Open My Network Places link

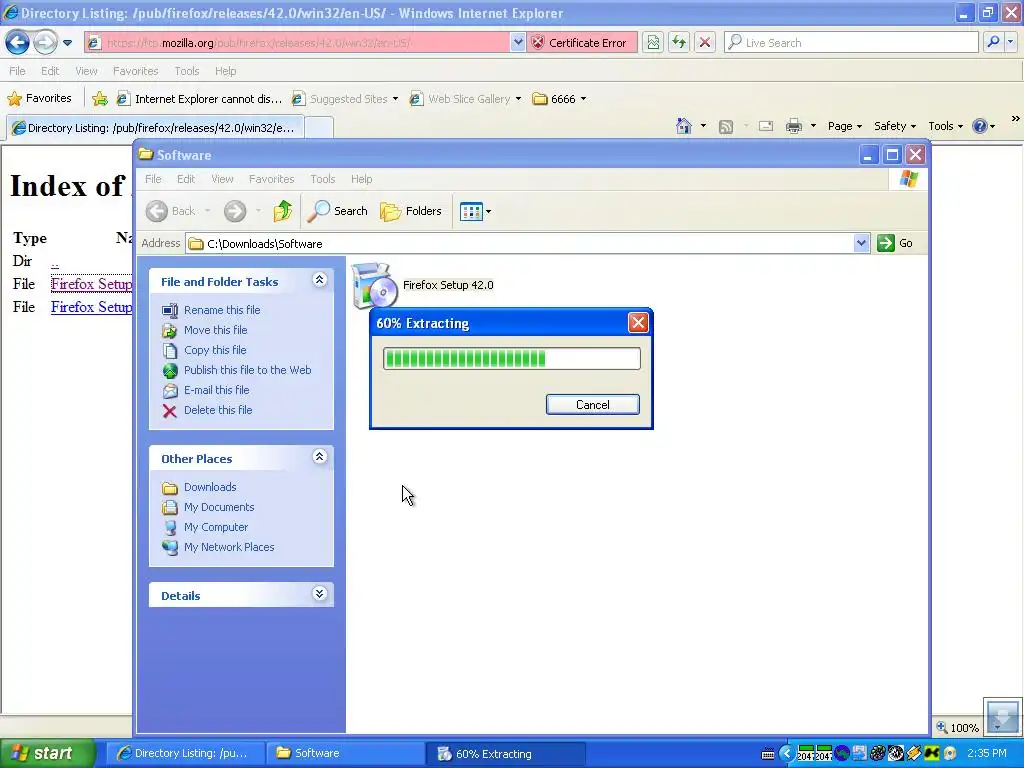click(229, 547)
